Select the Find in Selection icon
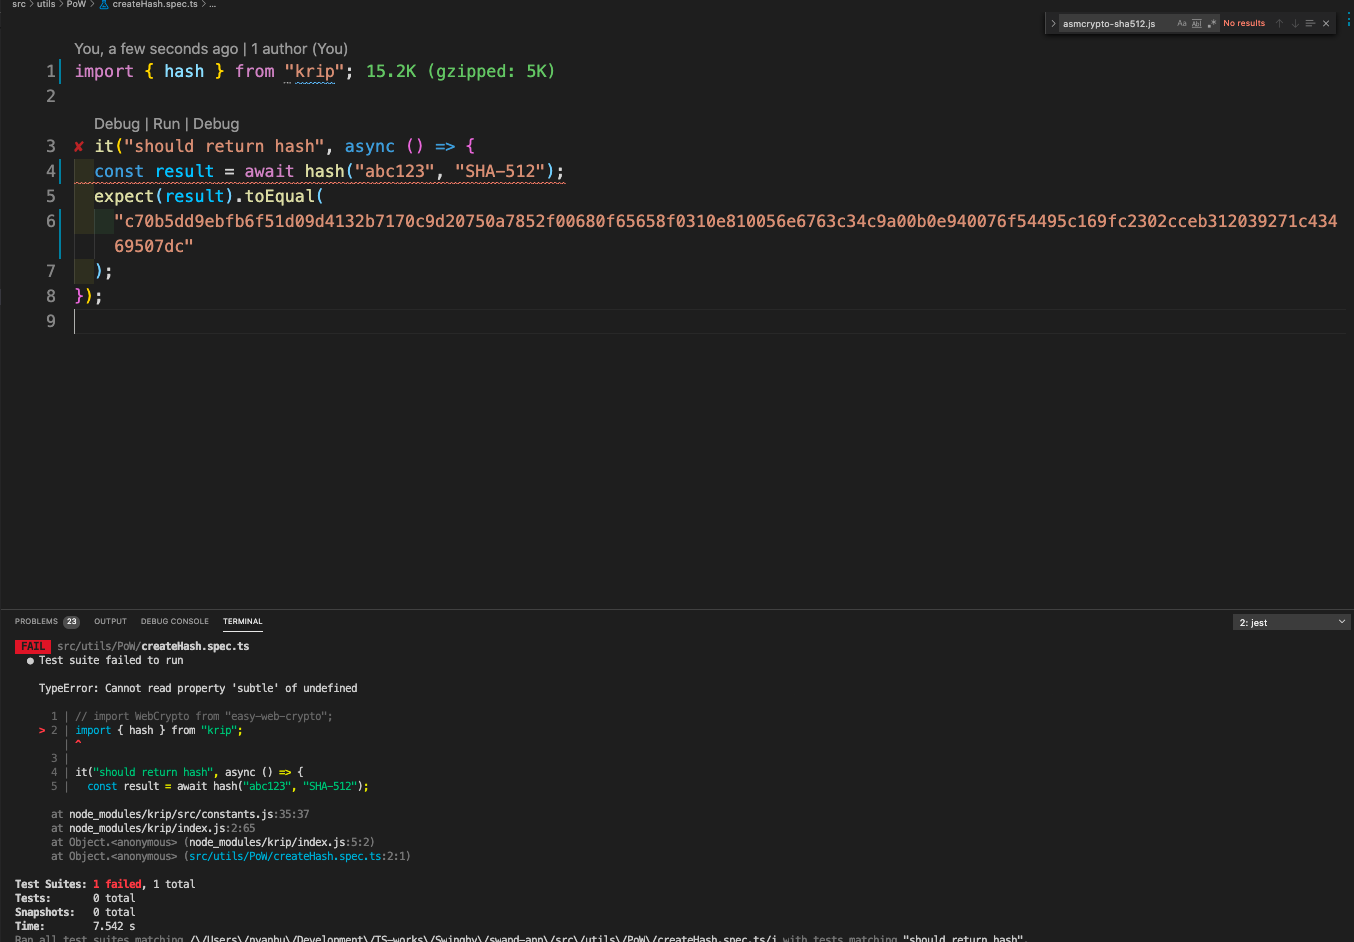This screenshot has width=1354, height=942. [1310, 23]
